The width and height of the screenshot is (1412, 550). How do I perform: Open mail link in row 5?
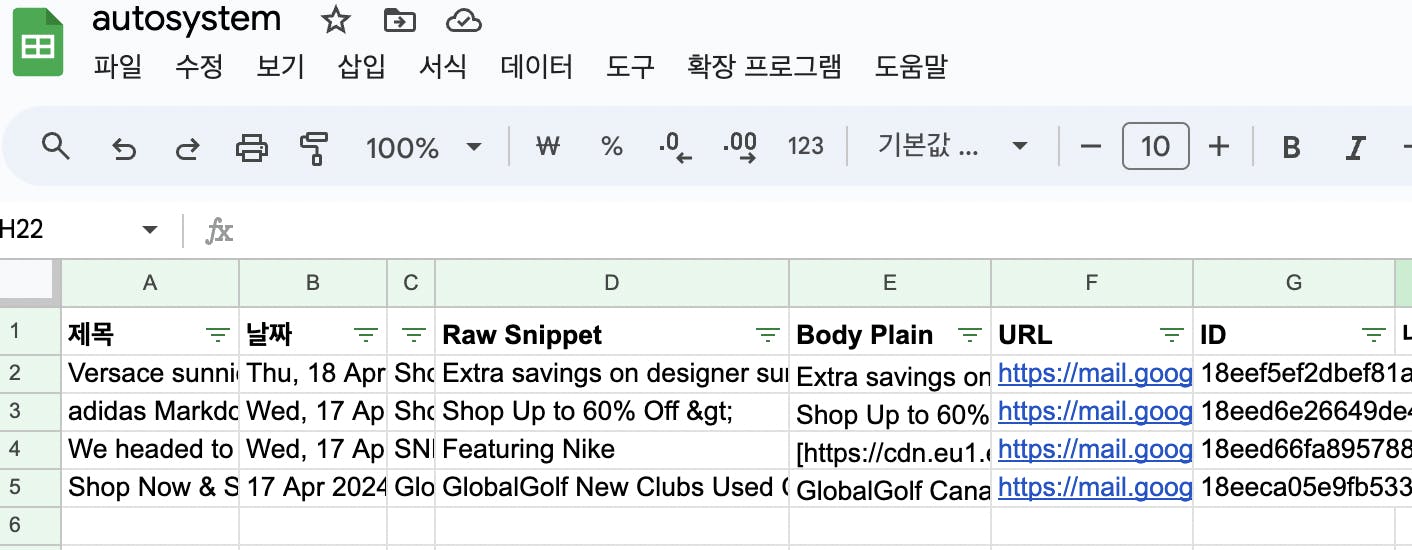[1095, 488]
